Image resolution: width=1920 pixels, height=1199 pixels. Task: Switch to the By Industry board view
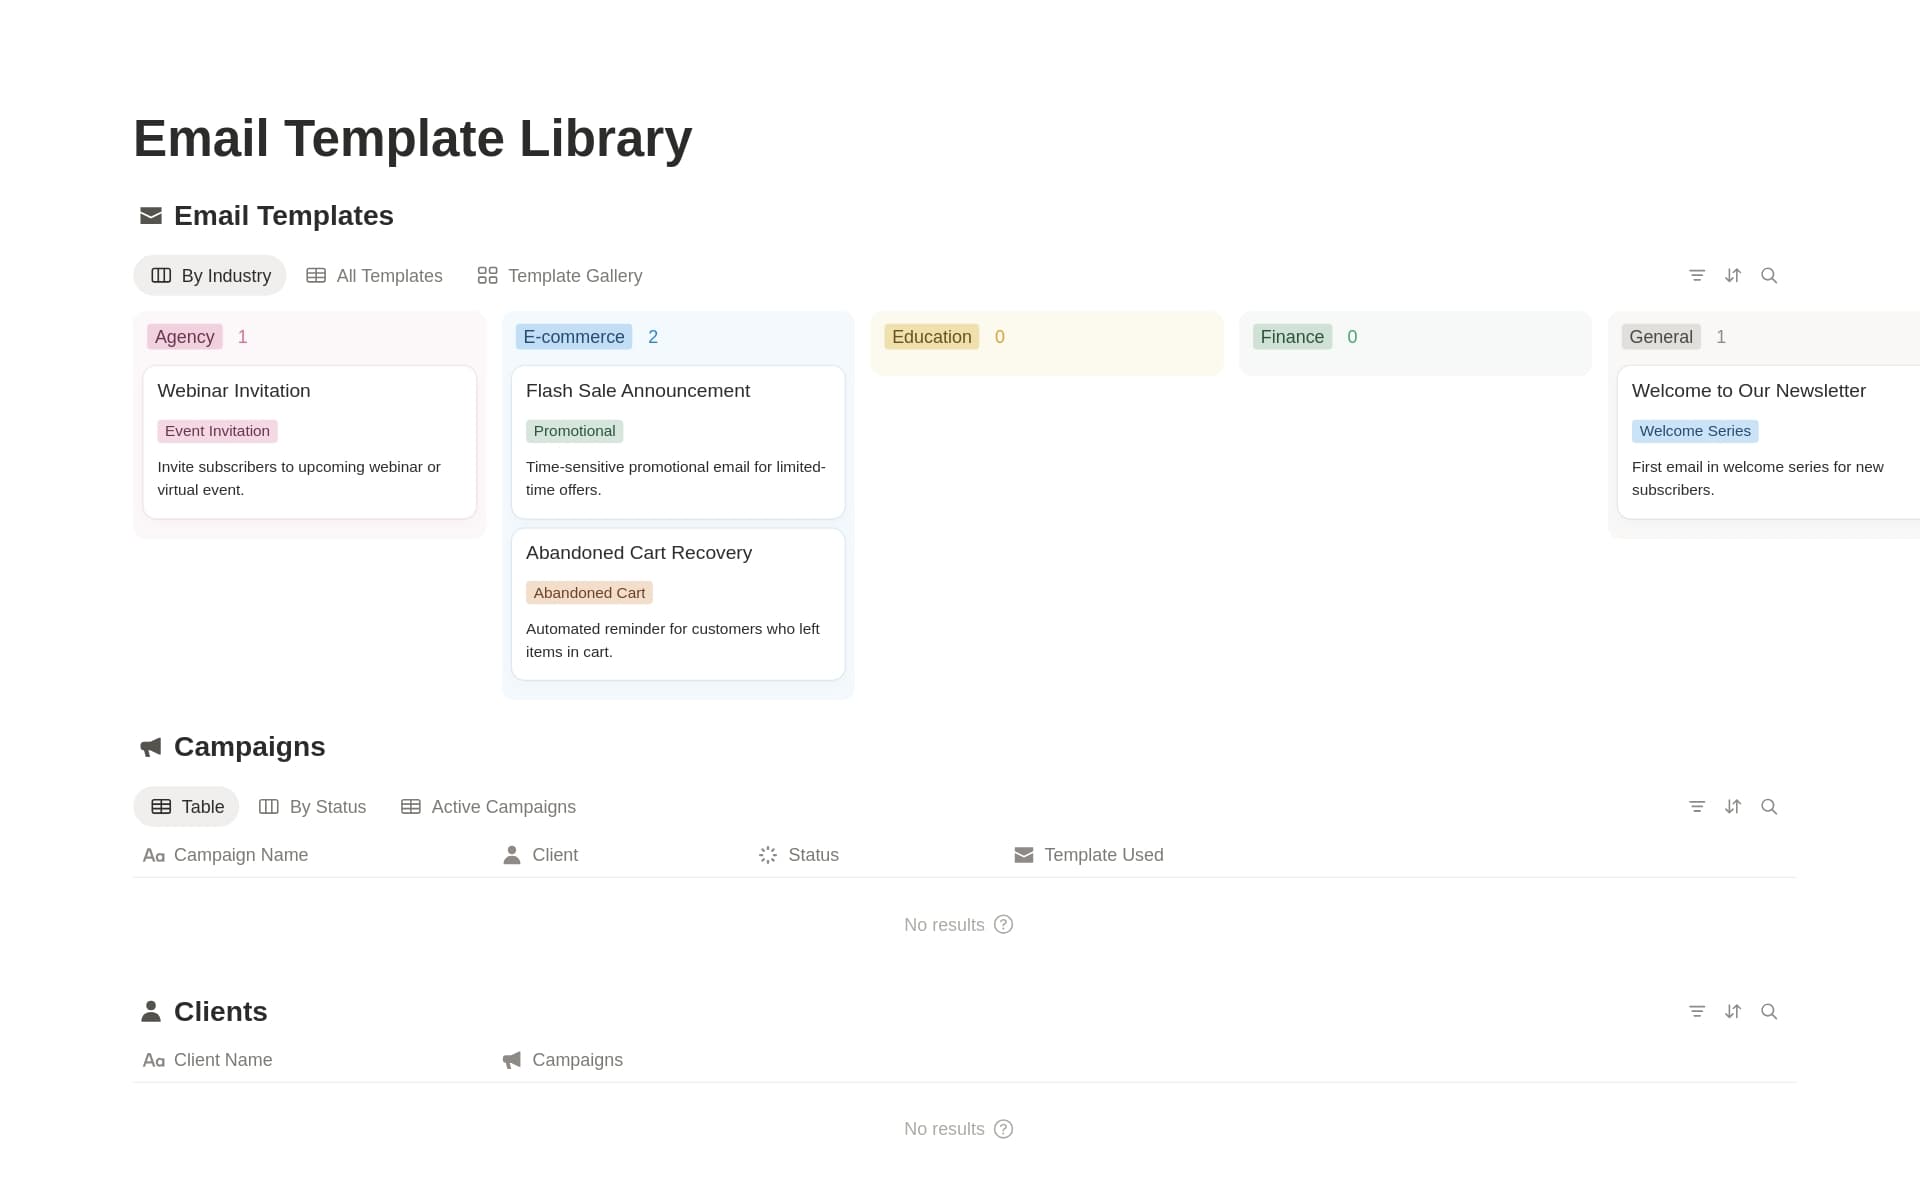click(x=210, y=275)
